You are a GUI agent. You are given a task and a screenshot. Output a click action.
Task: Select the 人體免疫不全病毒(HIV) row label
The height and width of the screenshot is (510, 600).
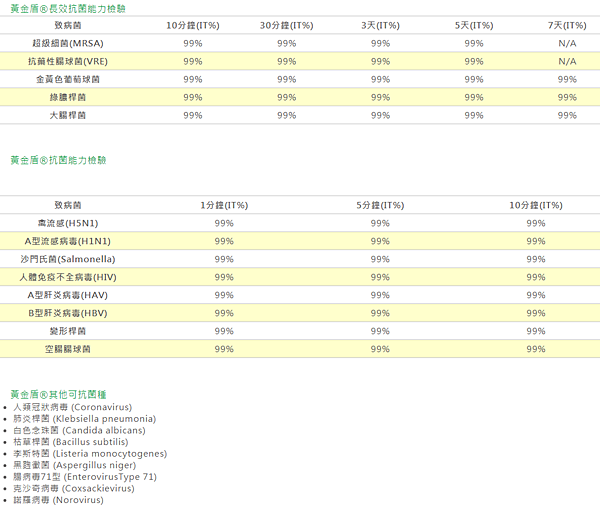68,277
